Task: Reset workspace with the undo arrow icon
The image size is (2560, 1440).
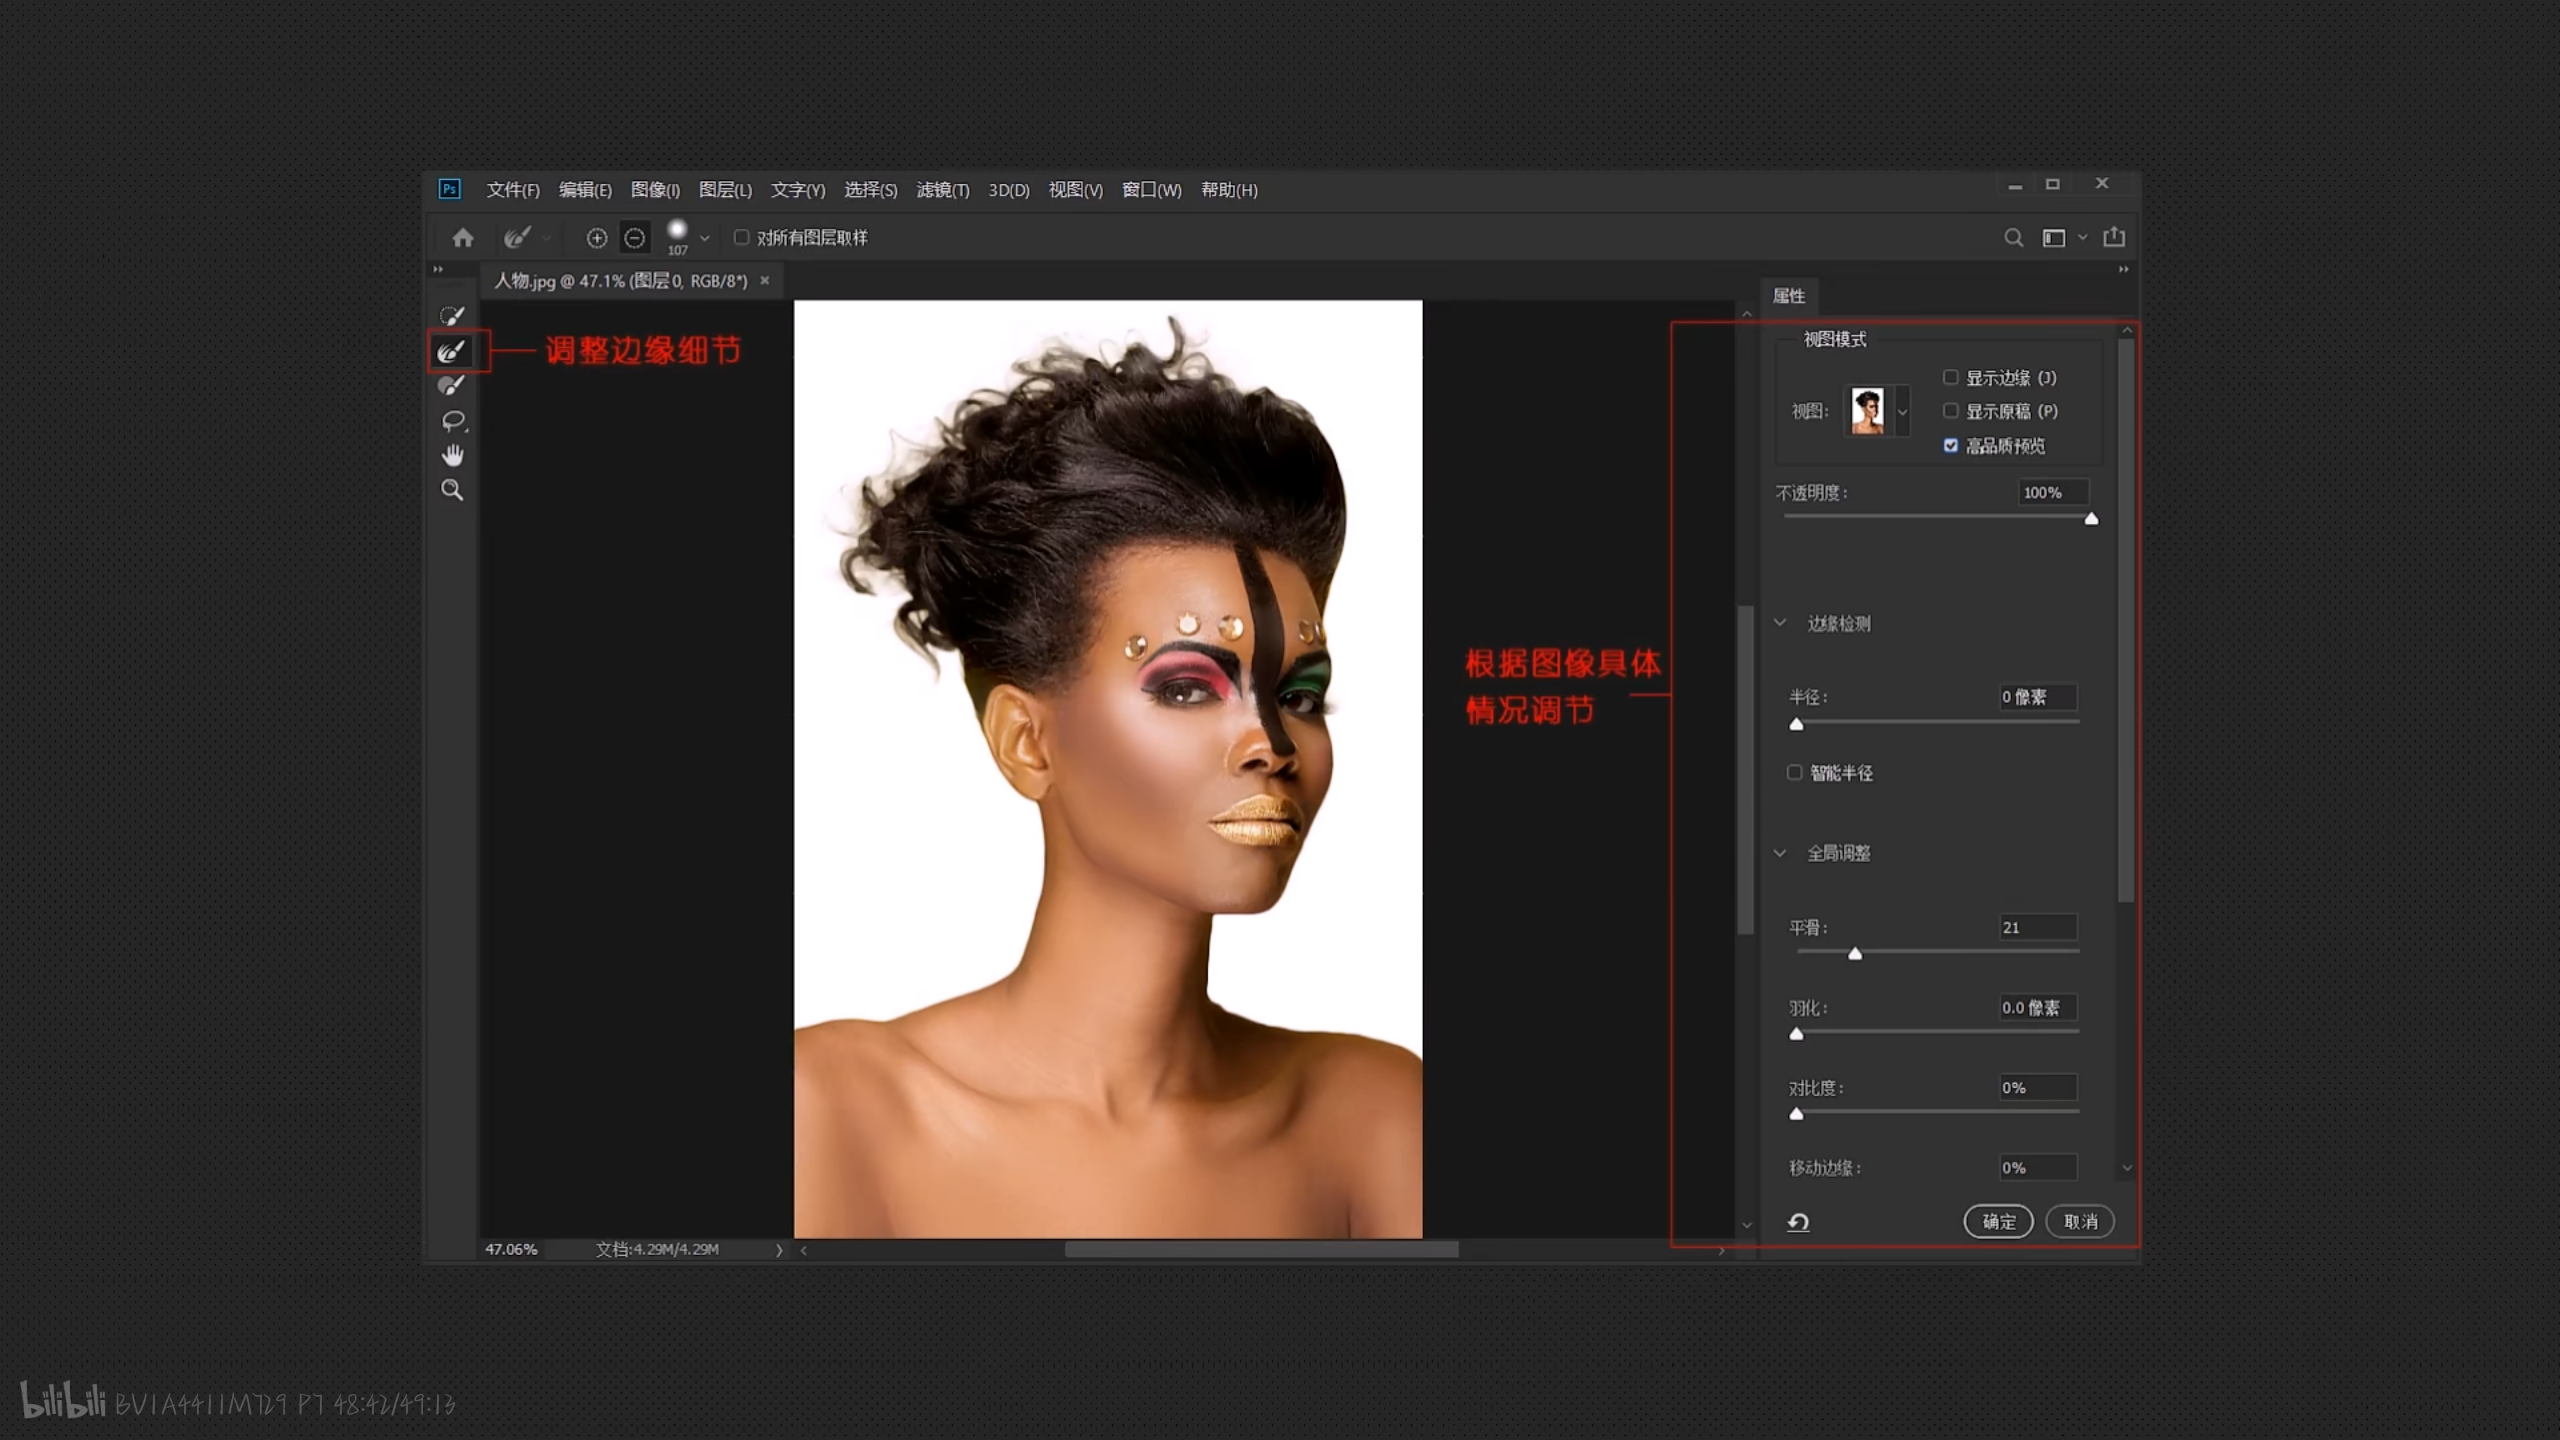Action: pos(1798,1222)
